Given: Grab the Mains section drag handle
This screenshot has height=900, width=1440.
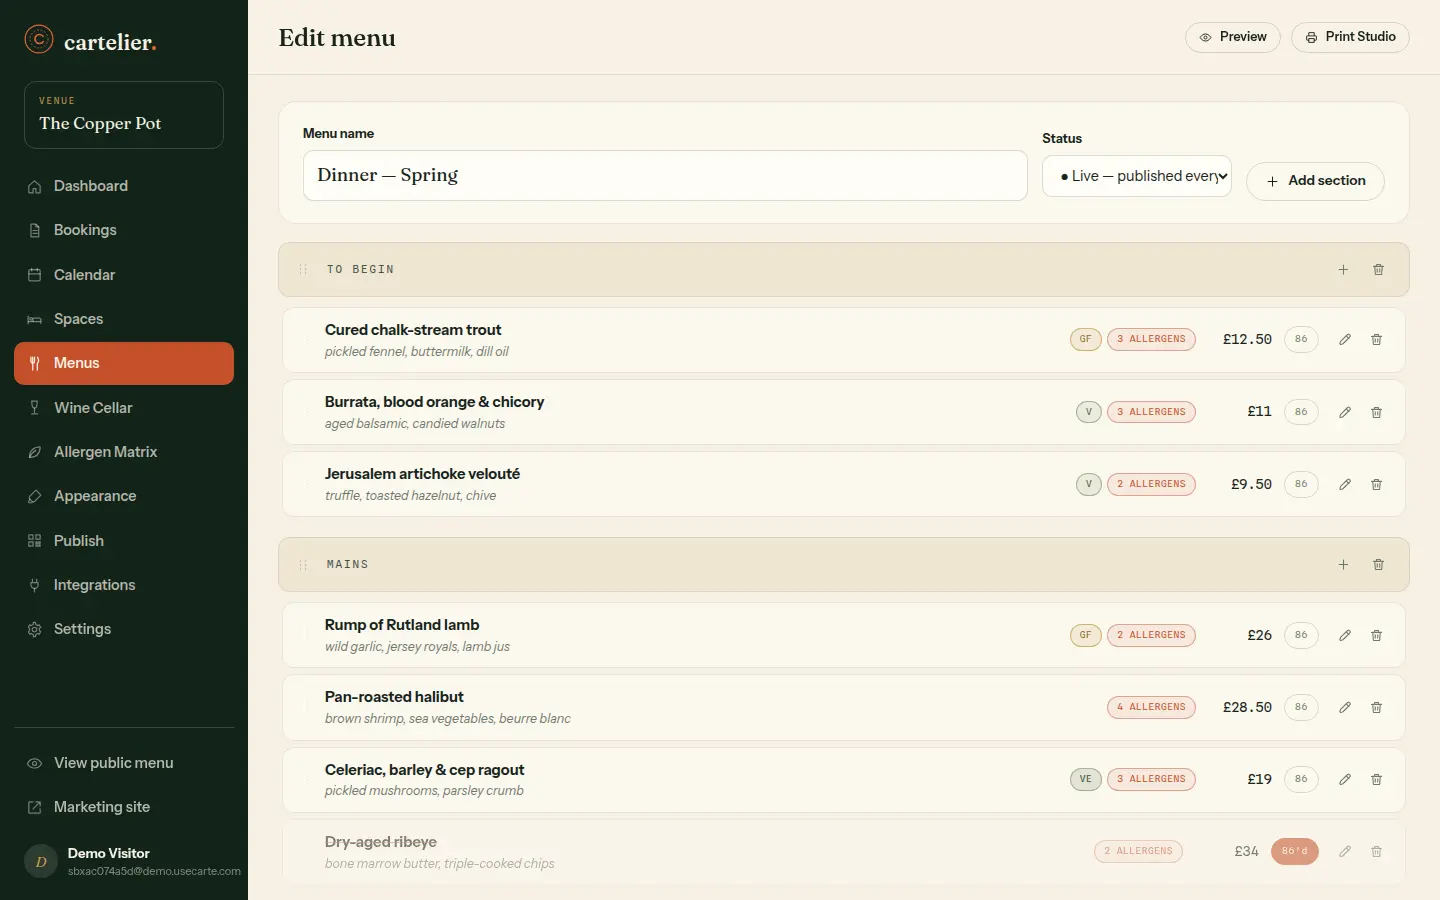Looking at the screenshot, I should tap(302, 565).
